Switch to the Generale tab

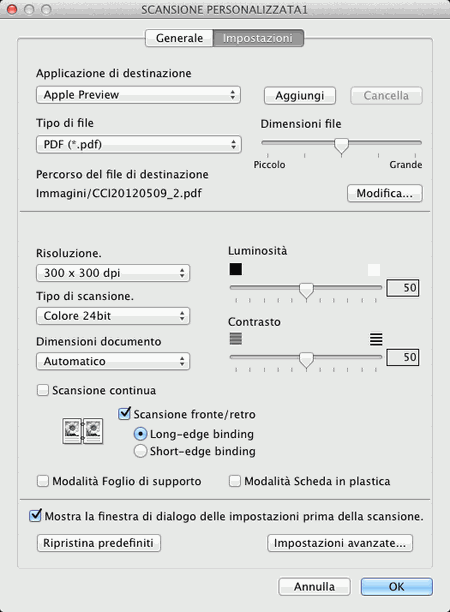coord(179,38)
